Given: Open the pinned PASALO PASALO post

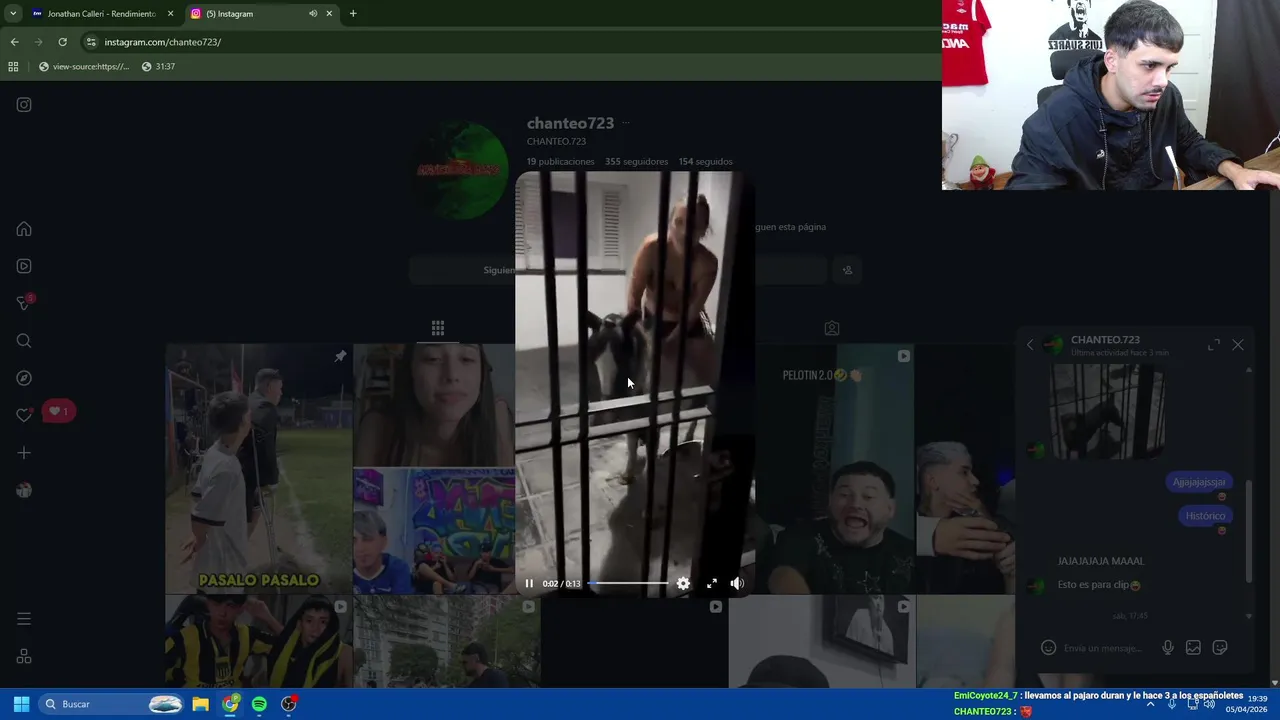Looking at the screenshot, I should point(259,469).
